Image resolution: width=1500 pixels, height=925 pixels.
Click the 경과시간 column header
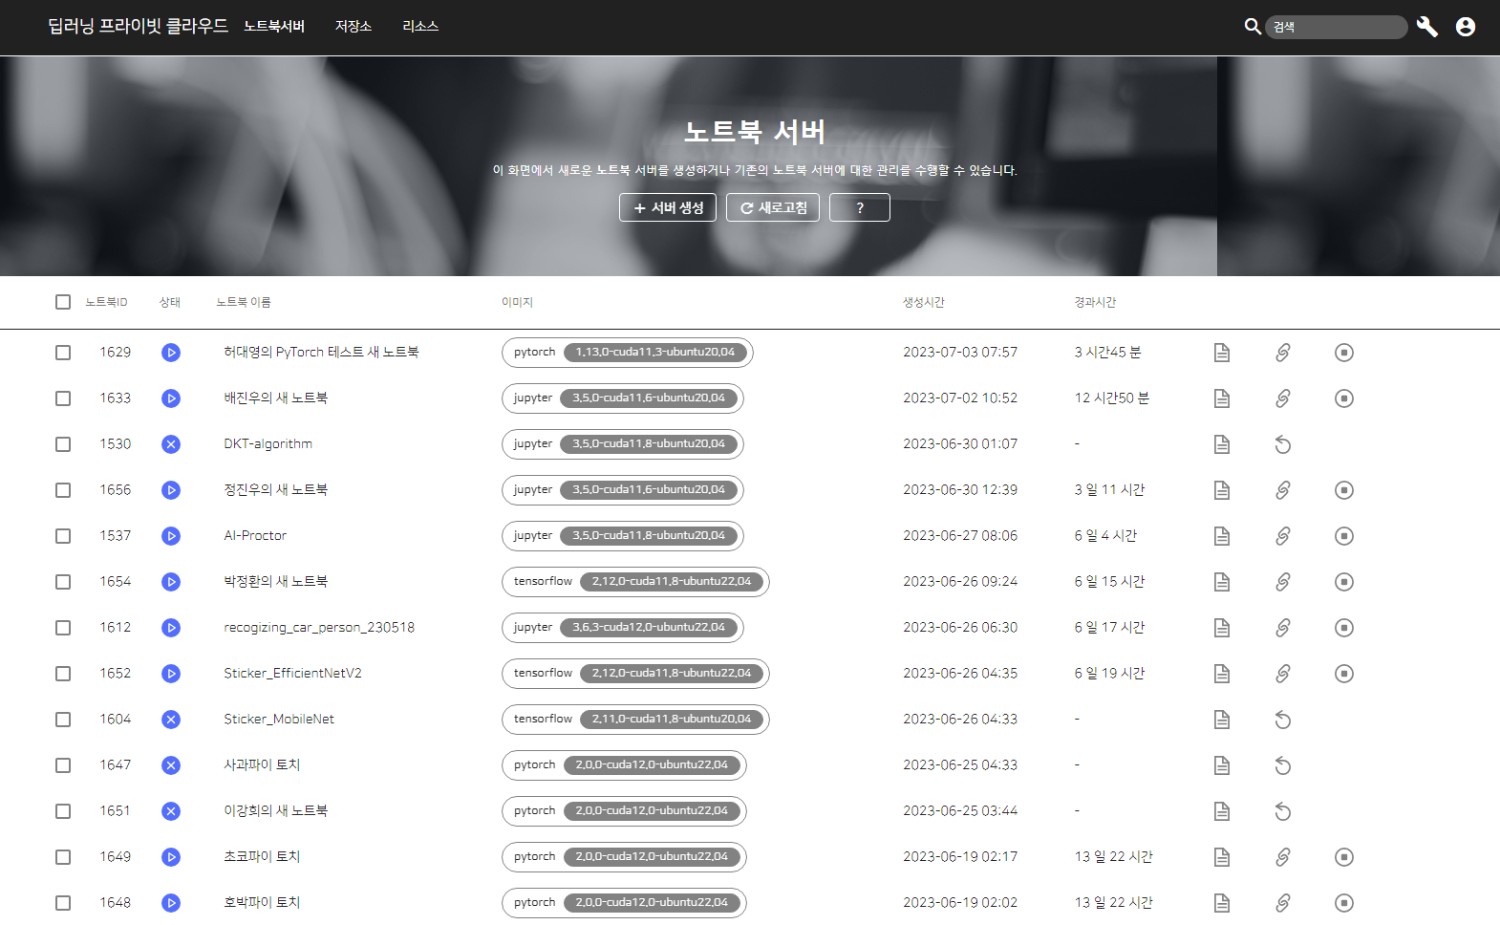(1095, 302)
